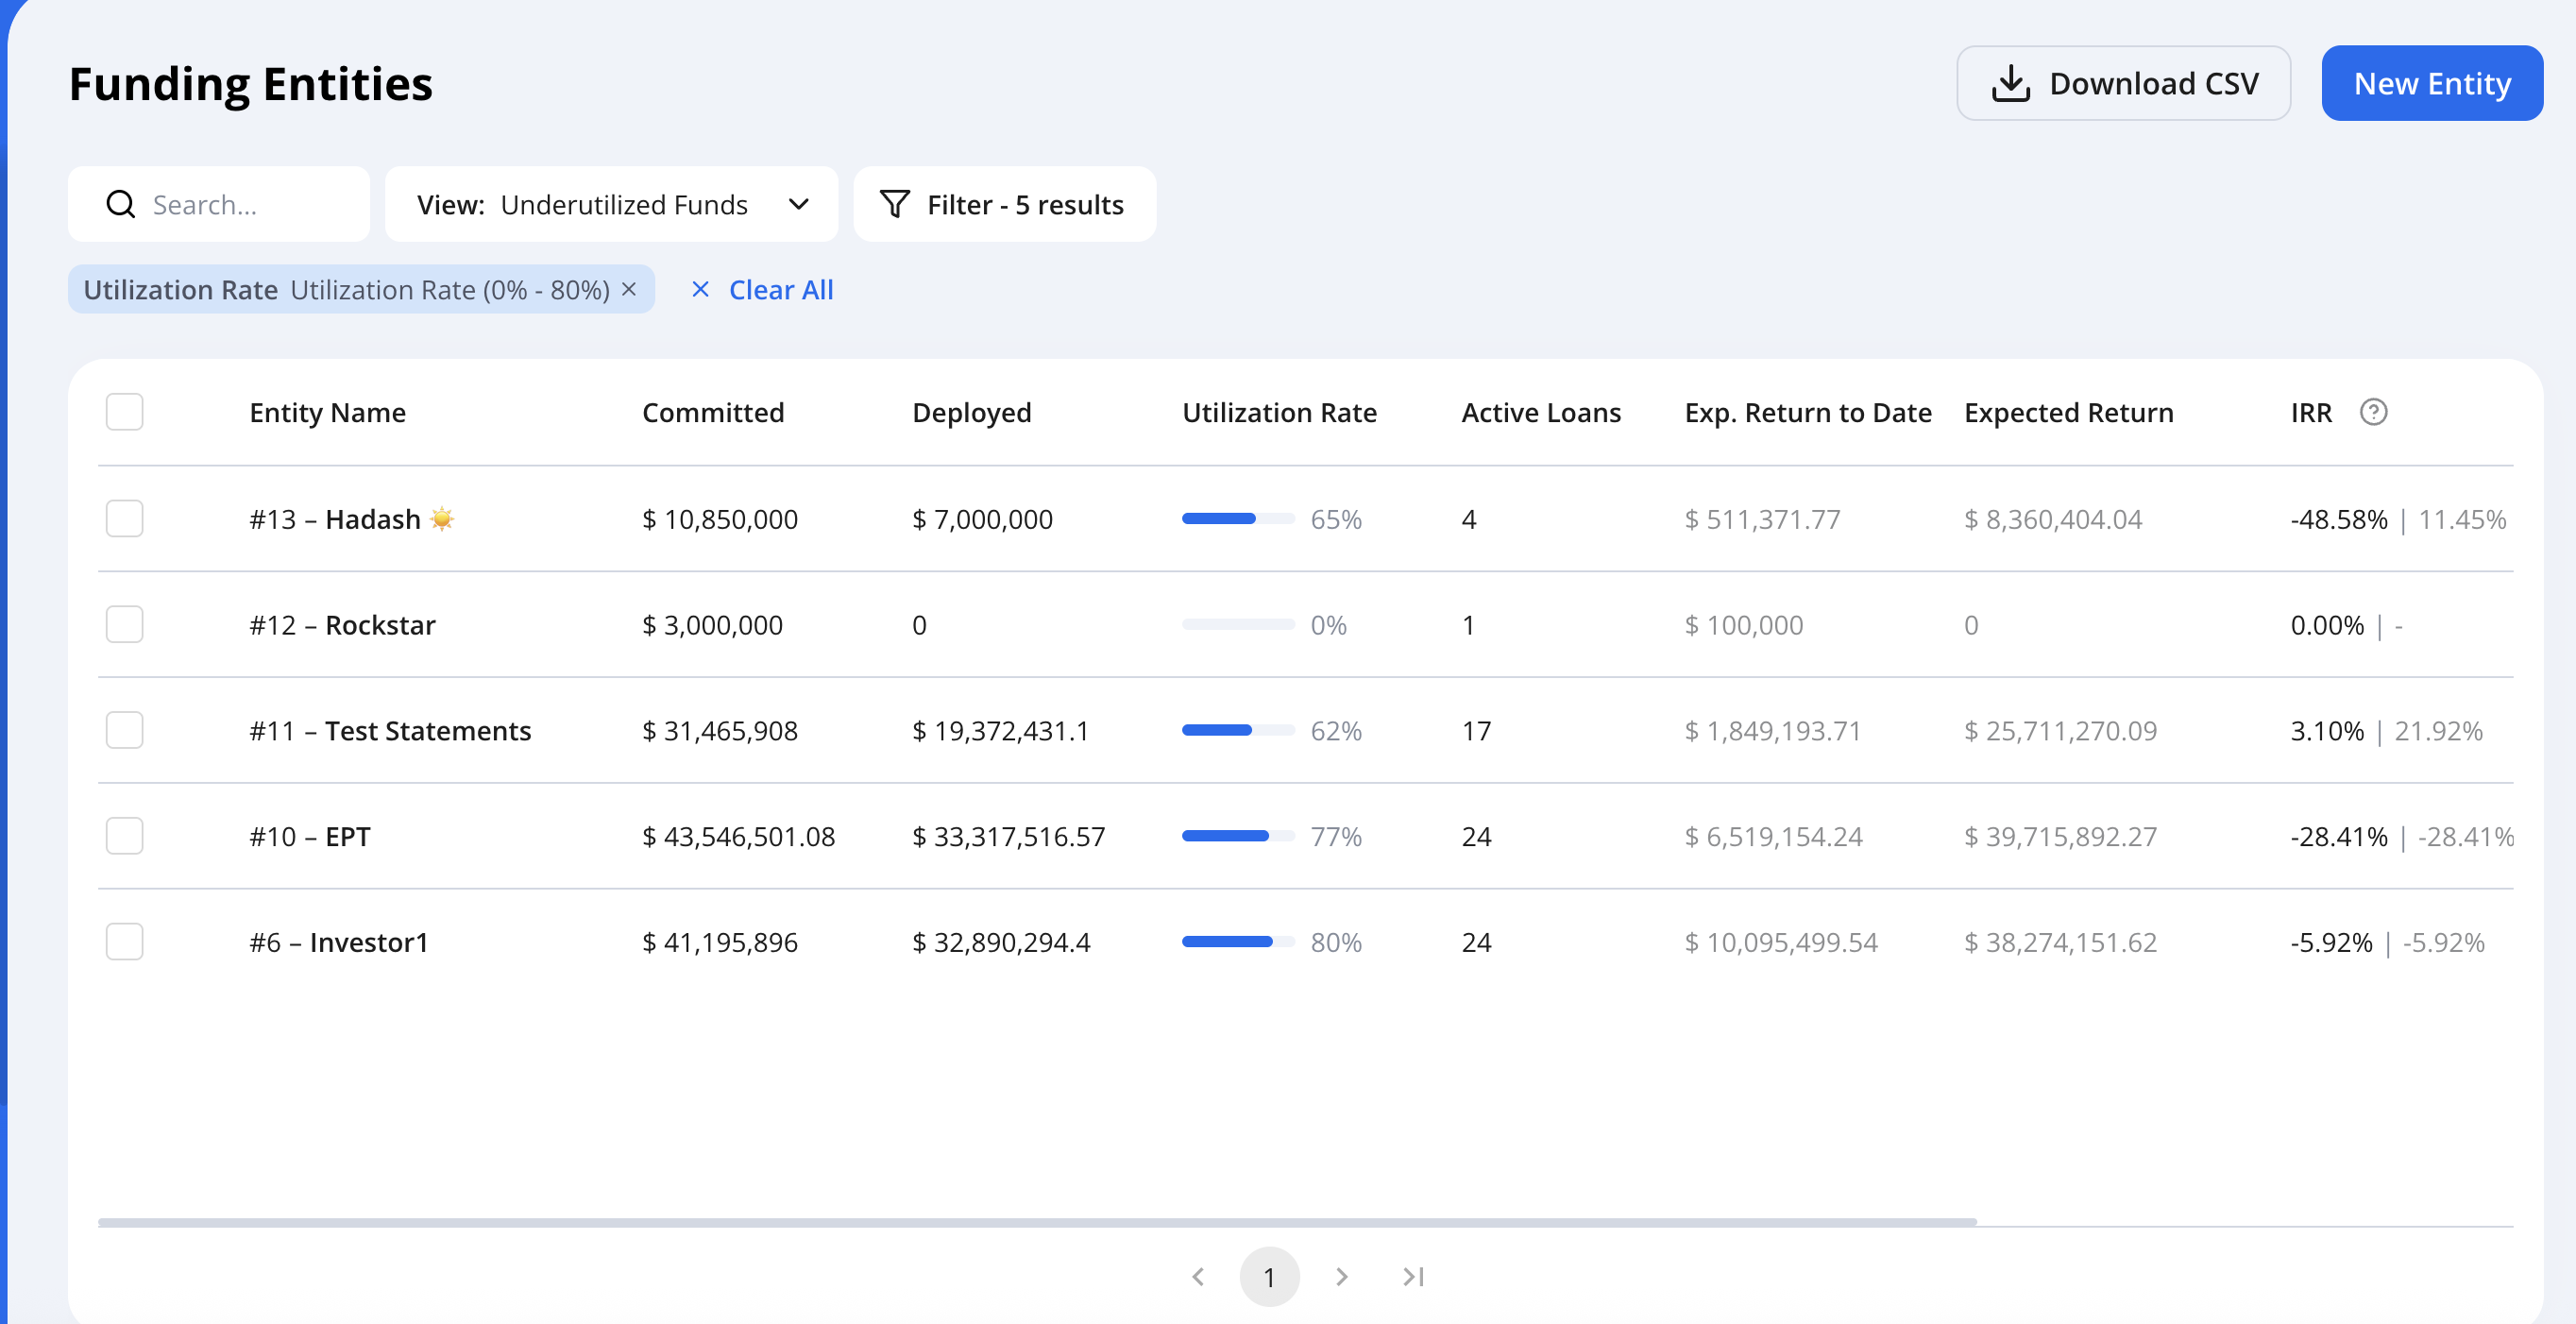The image size is (2576, 1324).
Task: Click the X icon beside Clear All
Action: pos(700,289)
